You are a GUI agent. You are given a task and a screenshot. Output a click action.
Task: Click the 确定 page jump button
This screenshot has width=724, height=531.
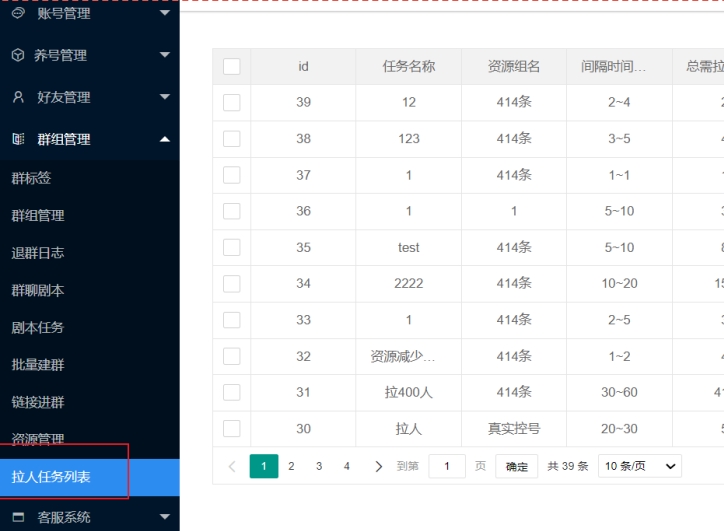pyautogui.click(x=517, y=466)
